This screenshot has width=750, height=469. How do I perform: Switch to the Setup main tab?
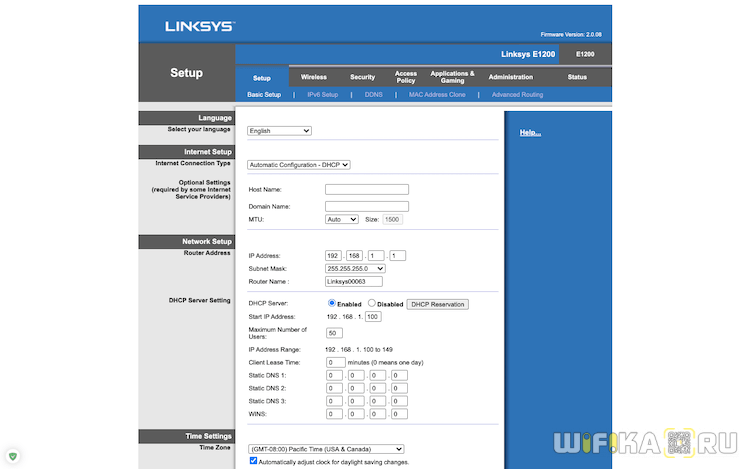(x=262, y=78)
